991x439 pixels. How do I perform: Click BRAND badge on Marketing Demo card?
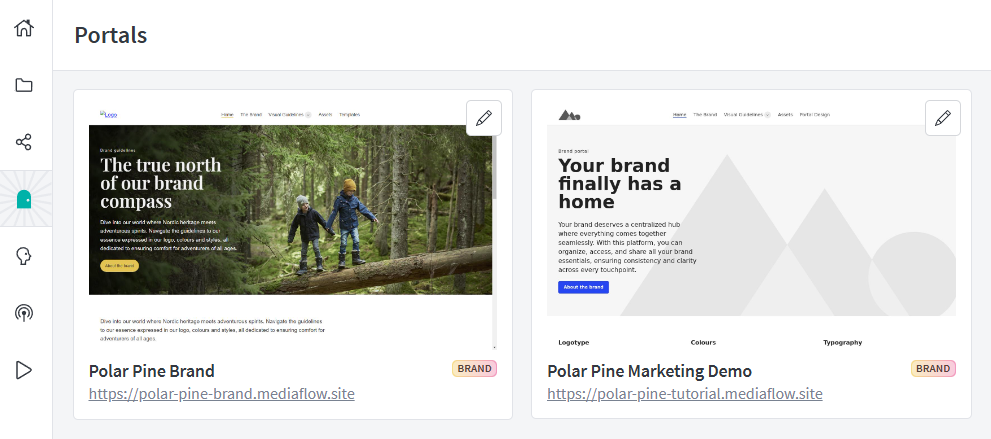tap(933, 369)
